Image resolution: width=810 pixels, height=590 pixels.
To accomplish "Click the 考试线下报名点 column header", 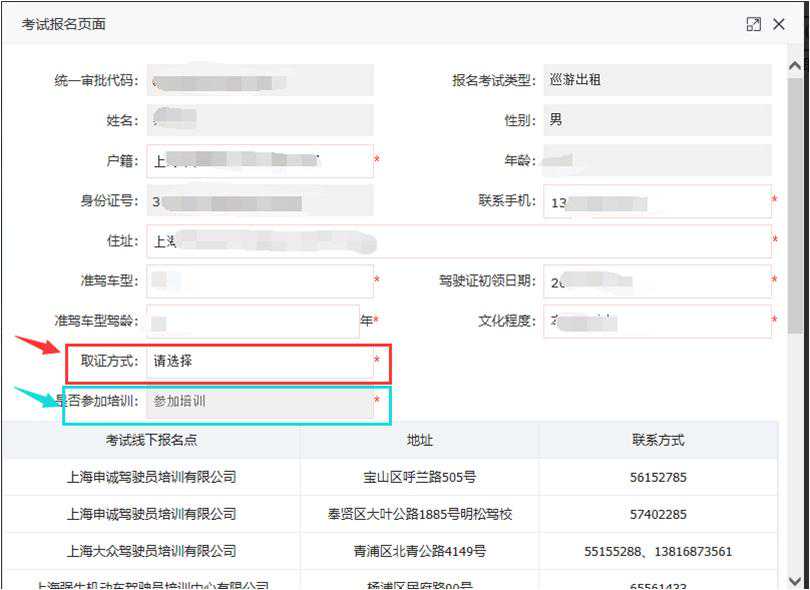I will coord(151,440).
